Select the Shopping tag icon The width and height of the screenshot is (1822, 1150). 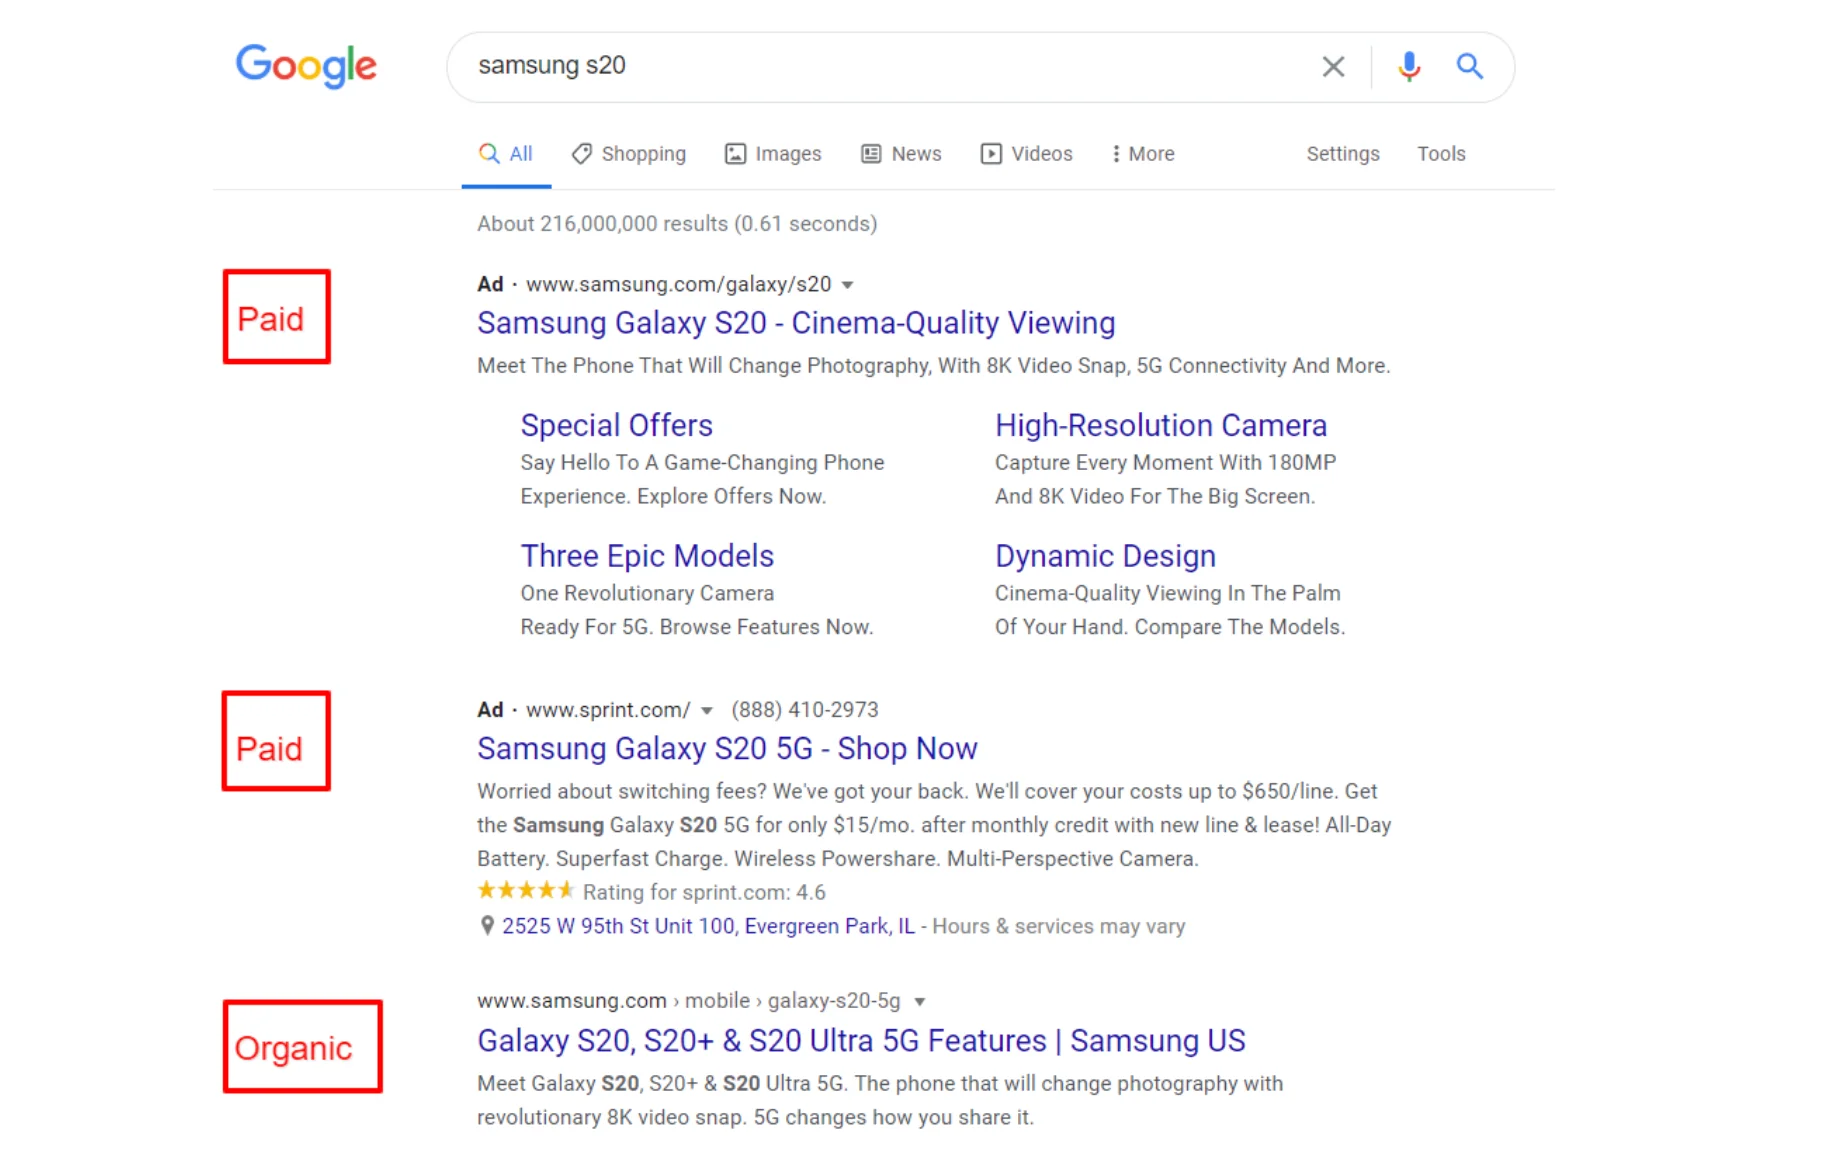click(x=583, y=153)
